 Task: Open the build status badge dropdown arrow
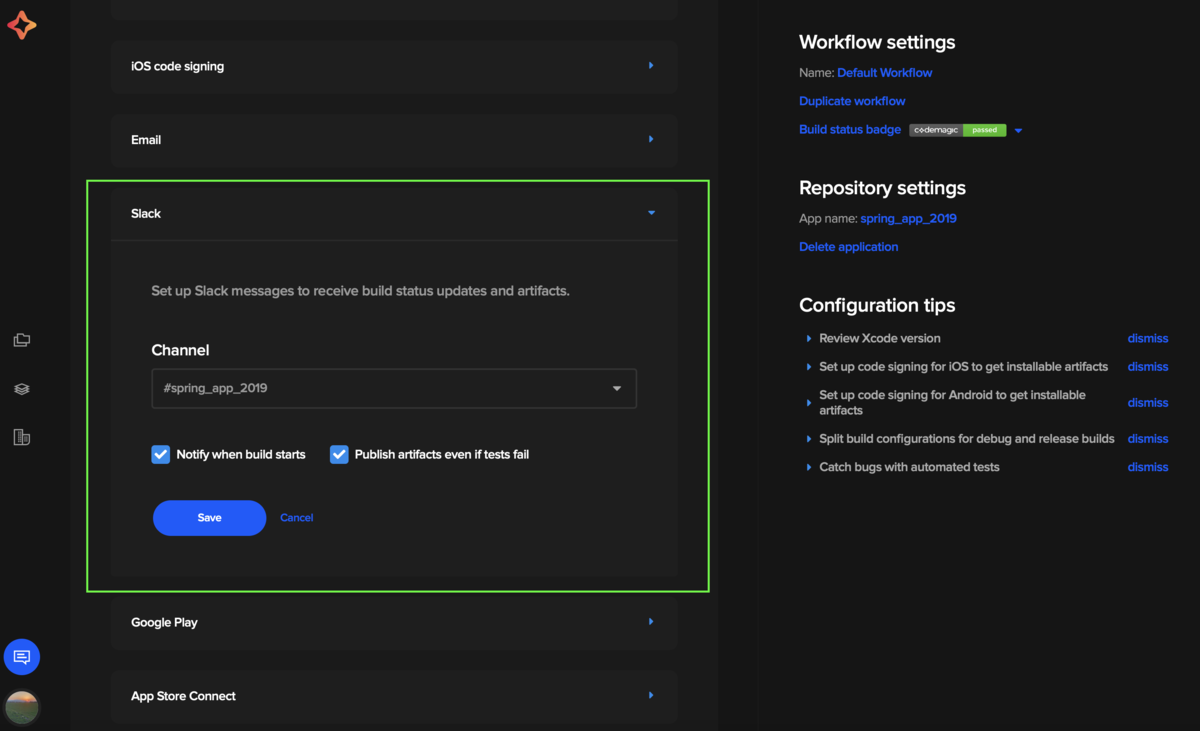coord(1018,130)
